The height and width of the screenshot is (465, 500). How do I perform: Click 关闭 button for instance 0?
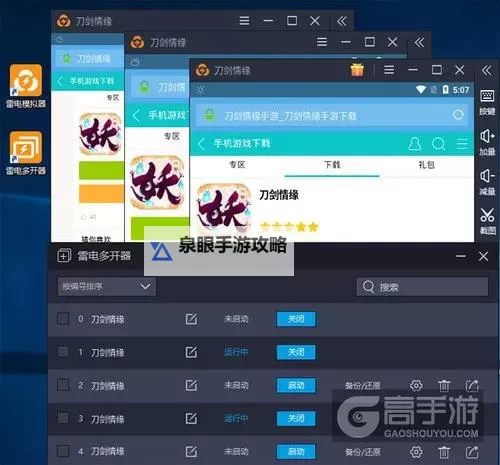click(296, 319)
